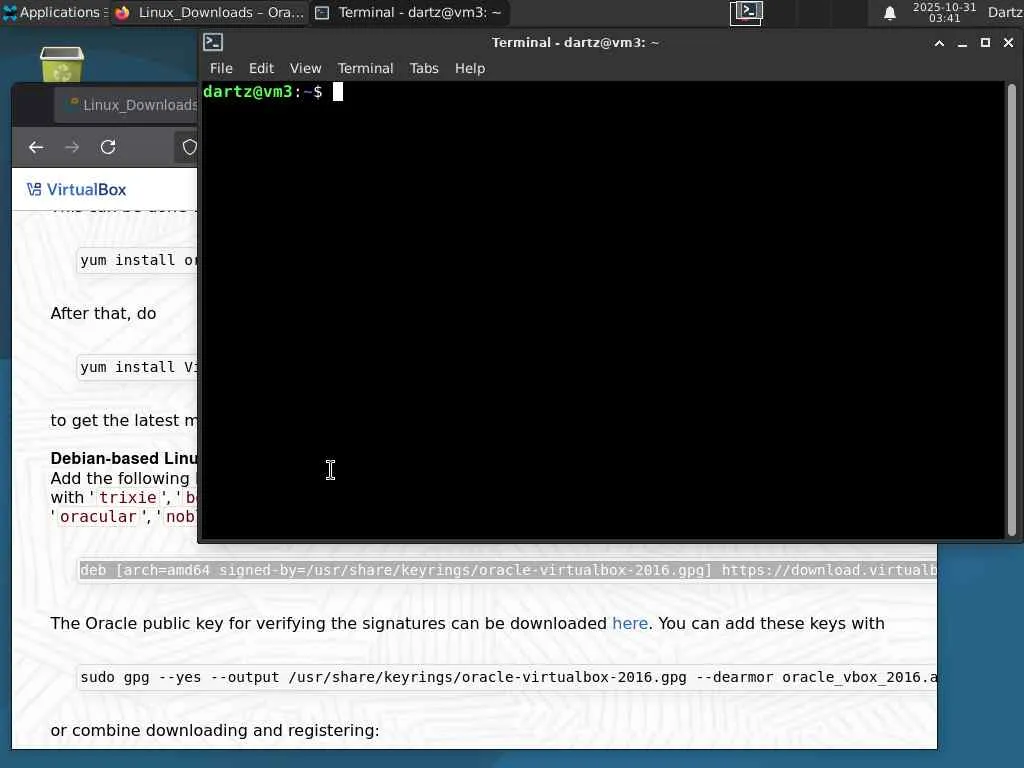The image size is (1024, 768).
Task: Click the 'trixie' code word
Action: pyautogui.click(x=127, y=498)
